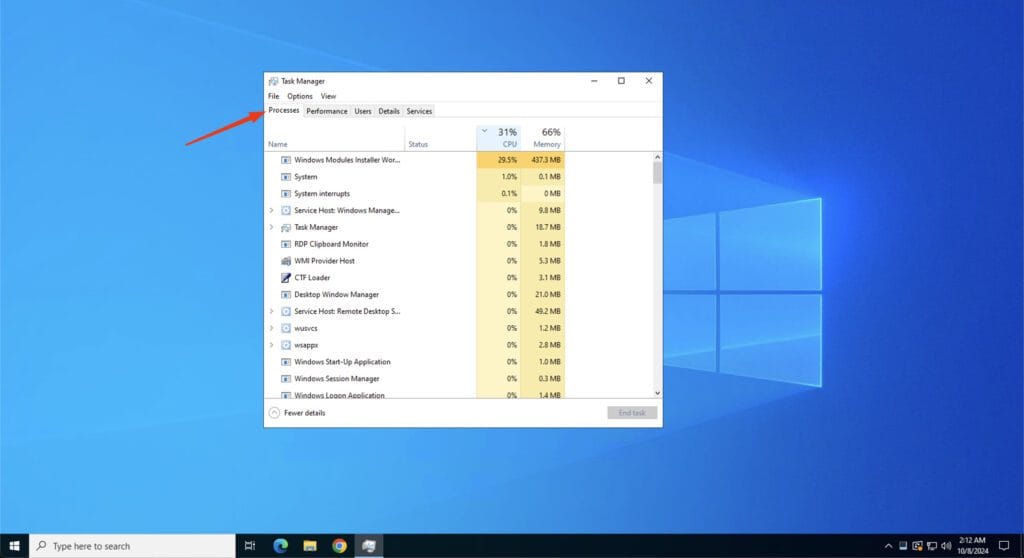This screenshot has width=1024, height=558.
Task: Show hidden system tray icons
Action: tap(888, 546)
